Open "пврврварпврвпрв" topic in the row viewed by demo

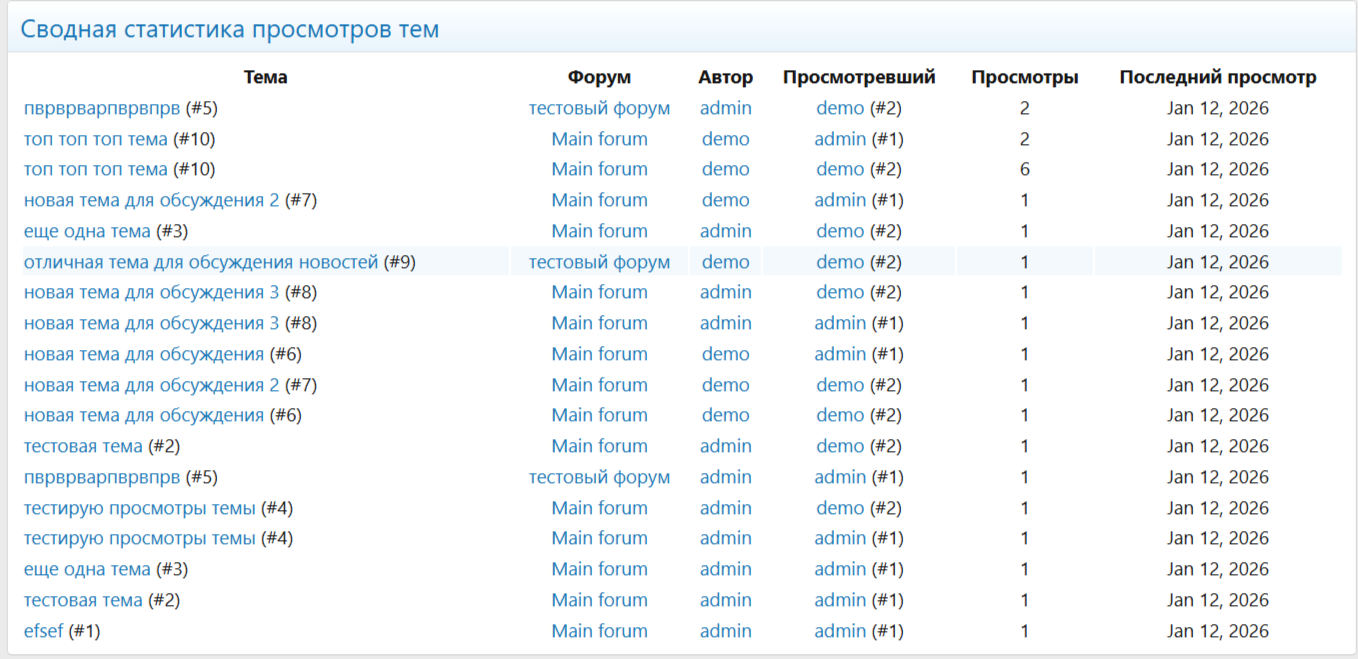pos(102,108)
